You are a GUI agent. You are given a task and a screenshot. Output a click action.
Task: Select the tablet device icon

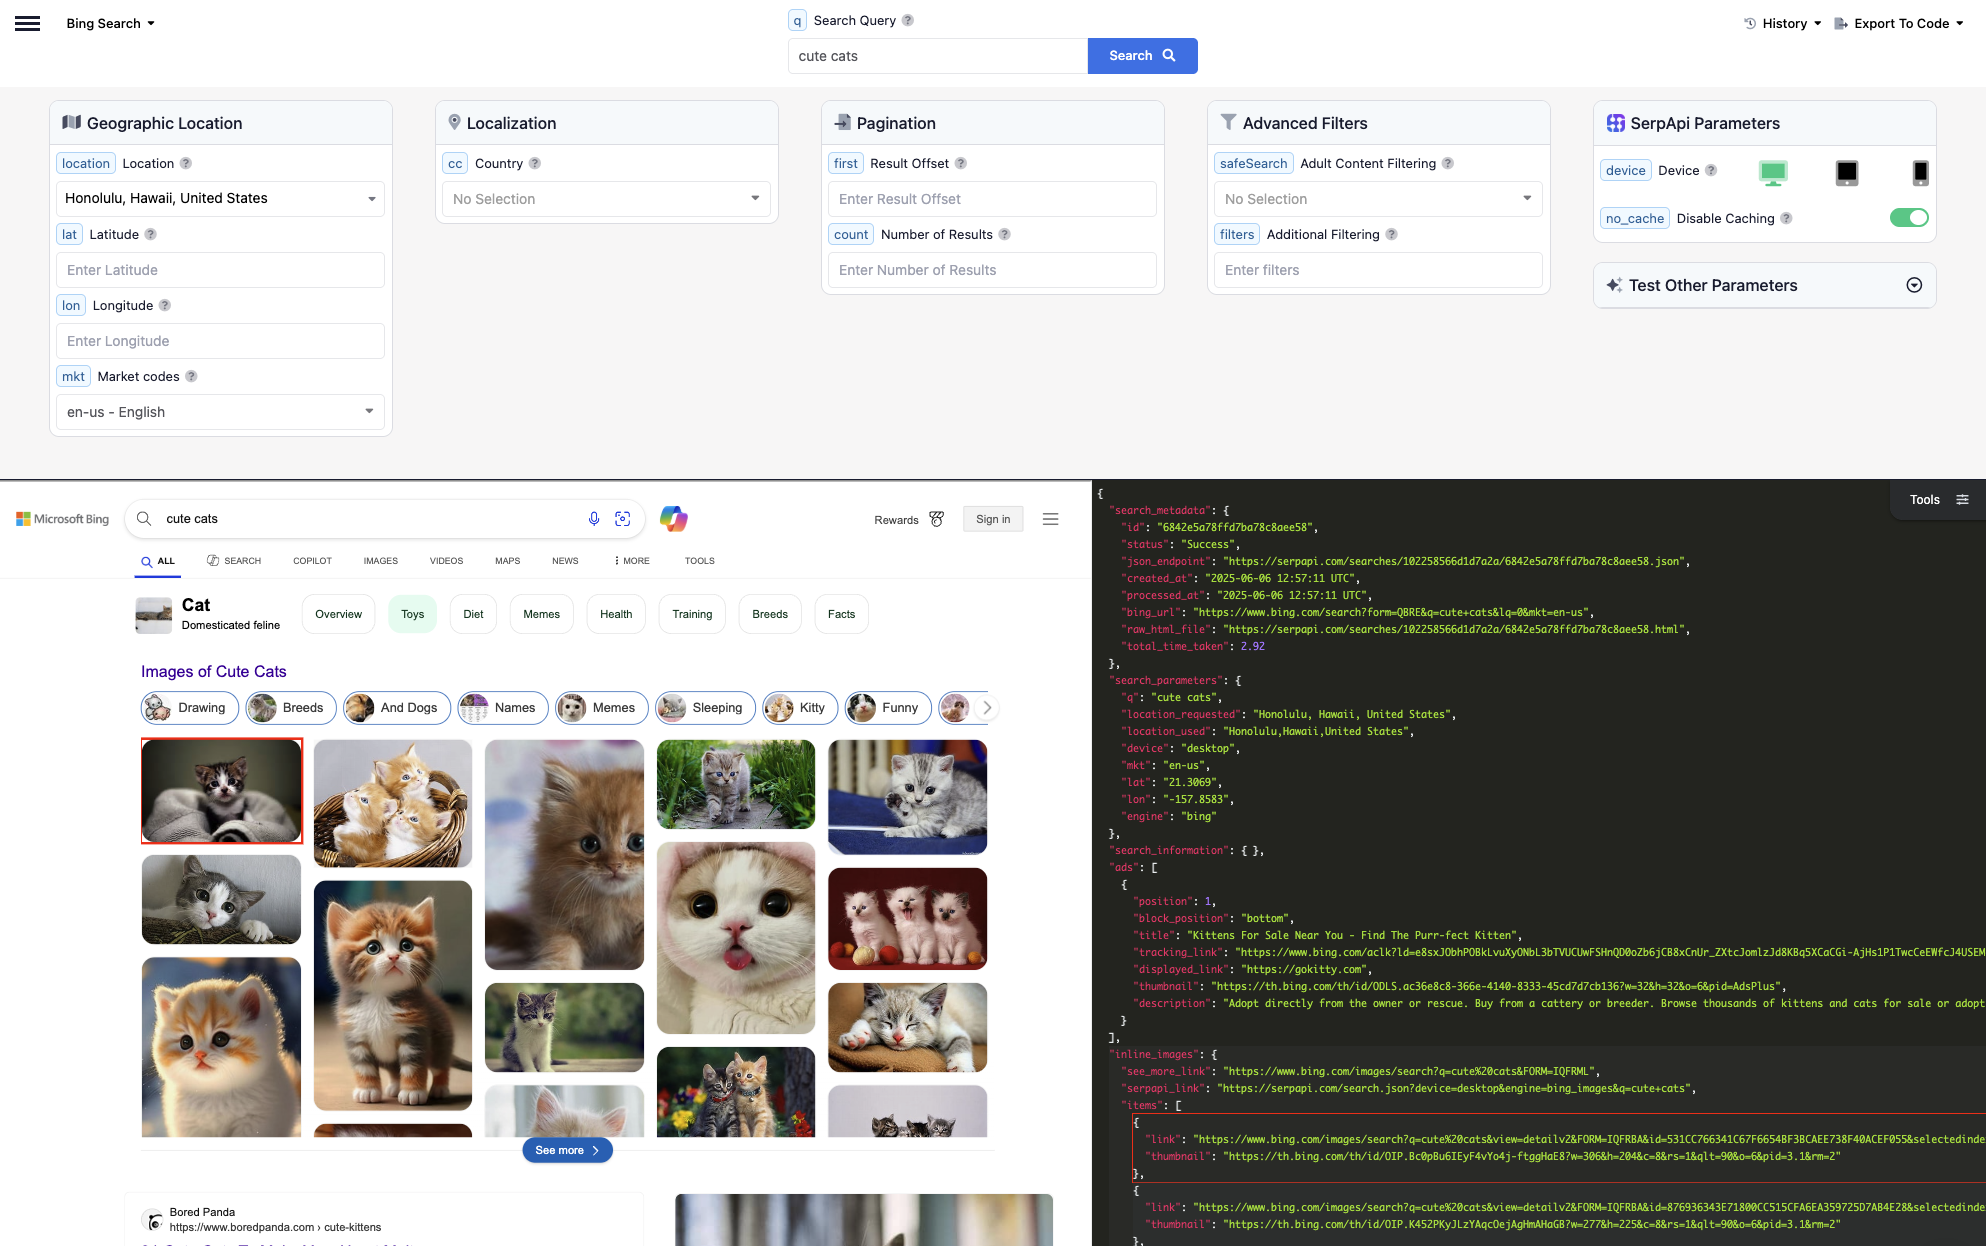click(x=1847, y=172)
